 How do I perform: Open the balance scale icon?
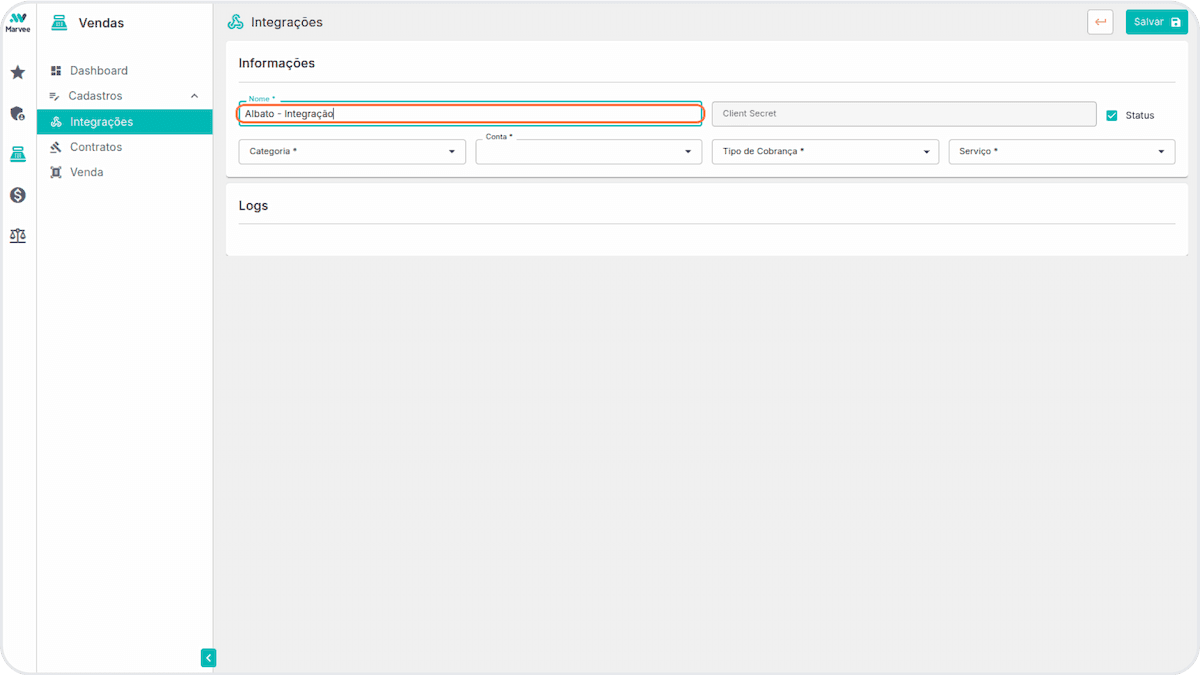click(x=18, y=236)
